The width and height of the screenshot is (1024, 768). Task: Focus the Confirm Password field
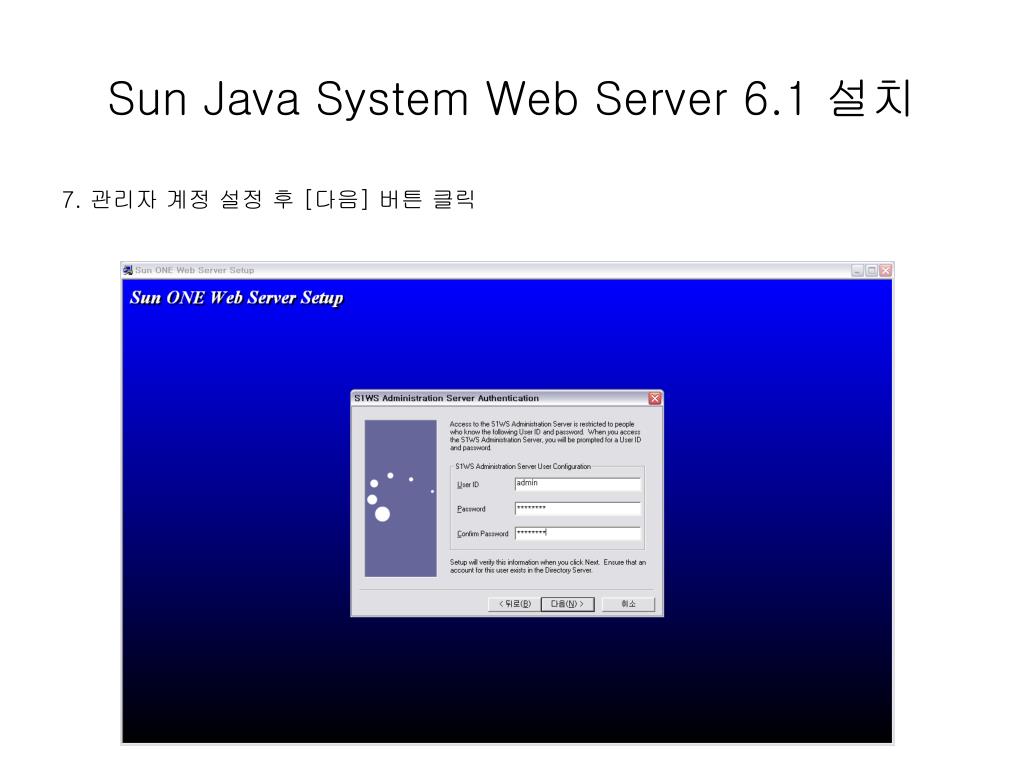pos(577,534)
